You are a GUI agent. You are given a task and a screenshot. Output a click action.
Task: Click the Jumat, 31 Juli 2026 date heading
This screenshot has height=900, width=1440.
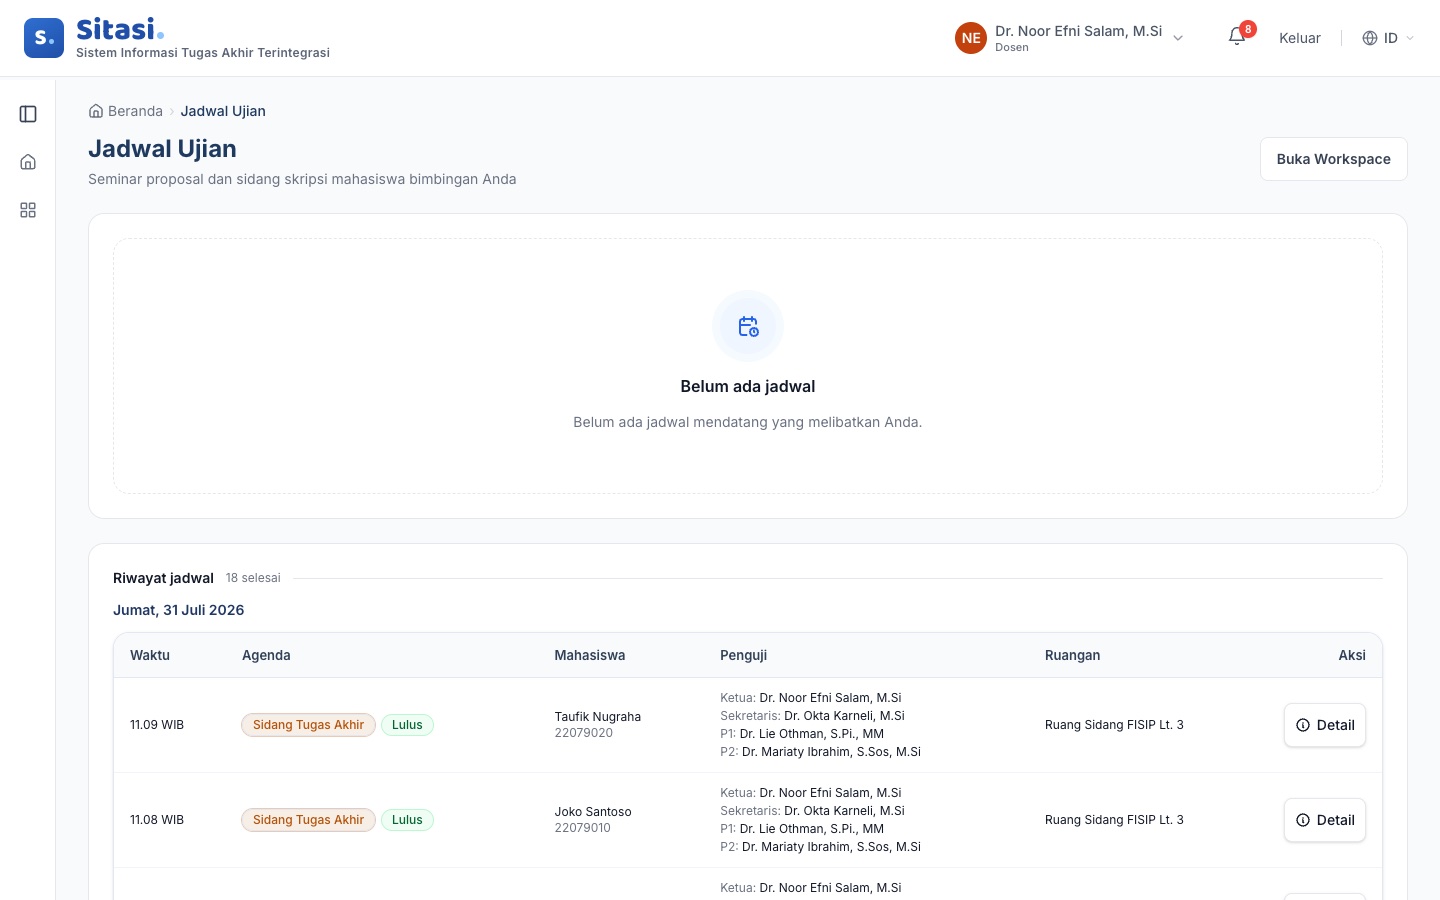coord(179,610)
